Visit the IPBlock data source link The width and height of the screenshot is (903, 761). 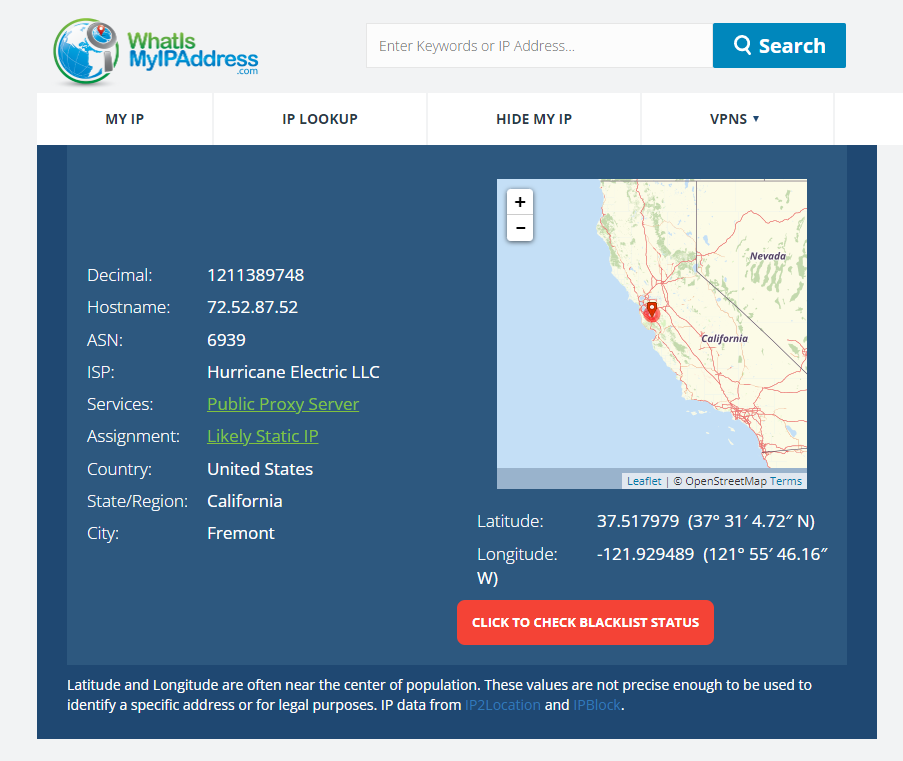point(596,705)
